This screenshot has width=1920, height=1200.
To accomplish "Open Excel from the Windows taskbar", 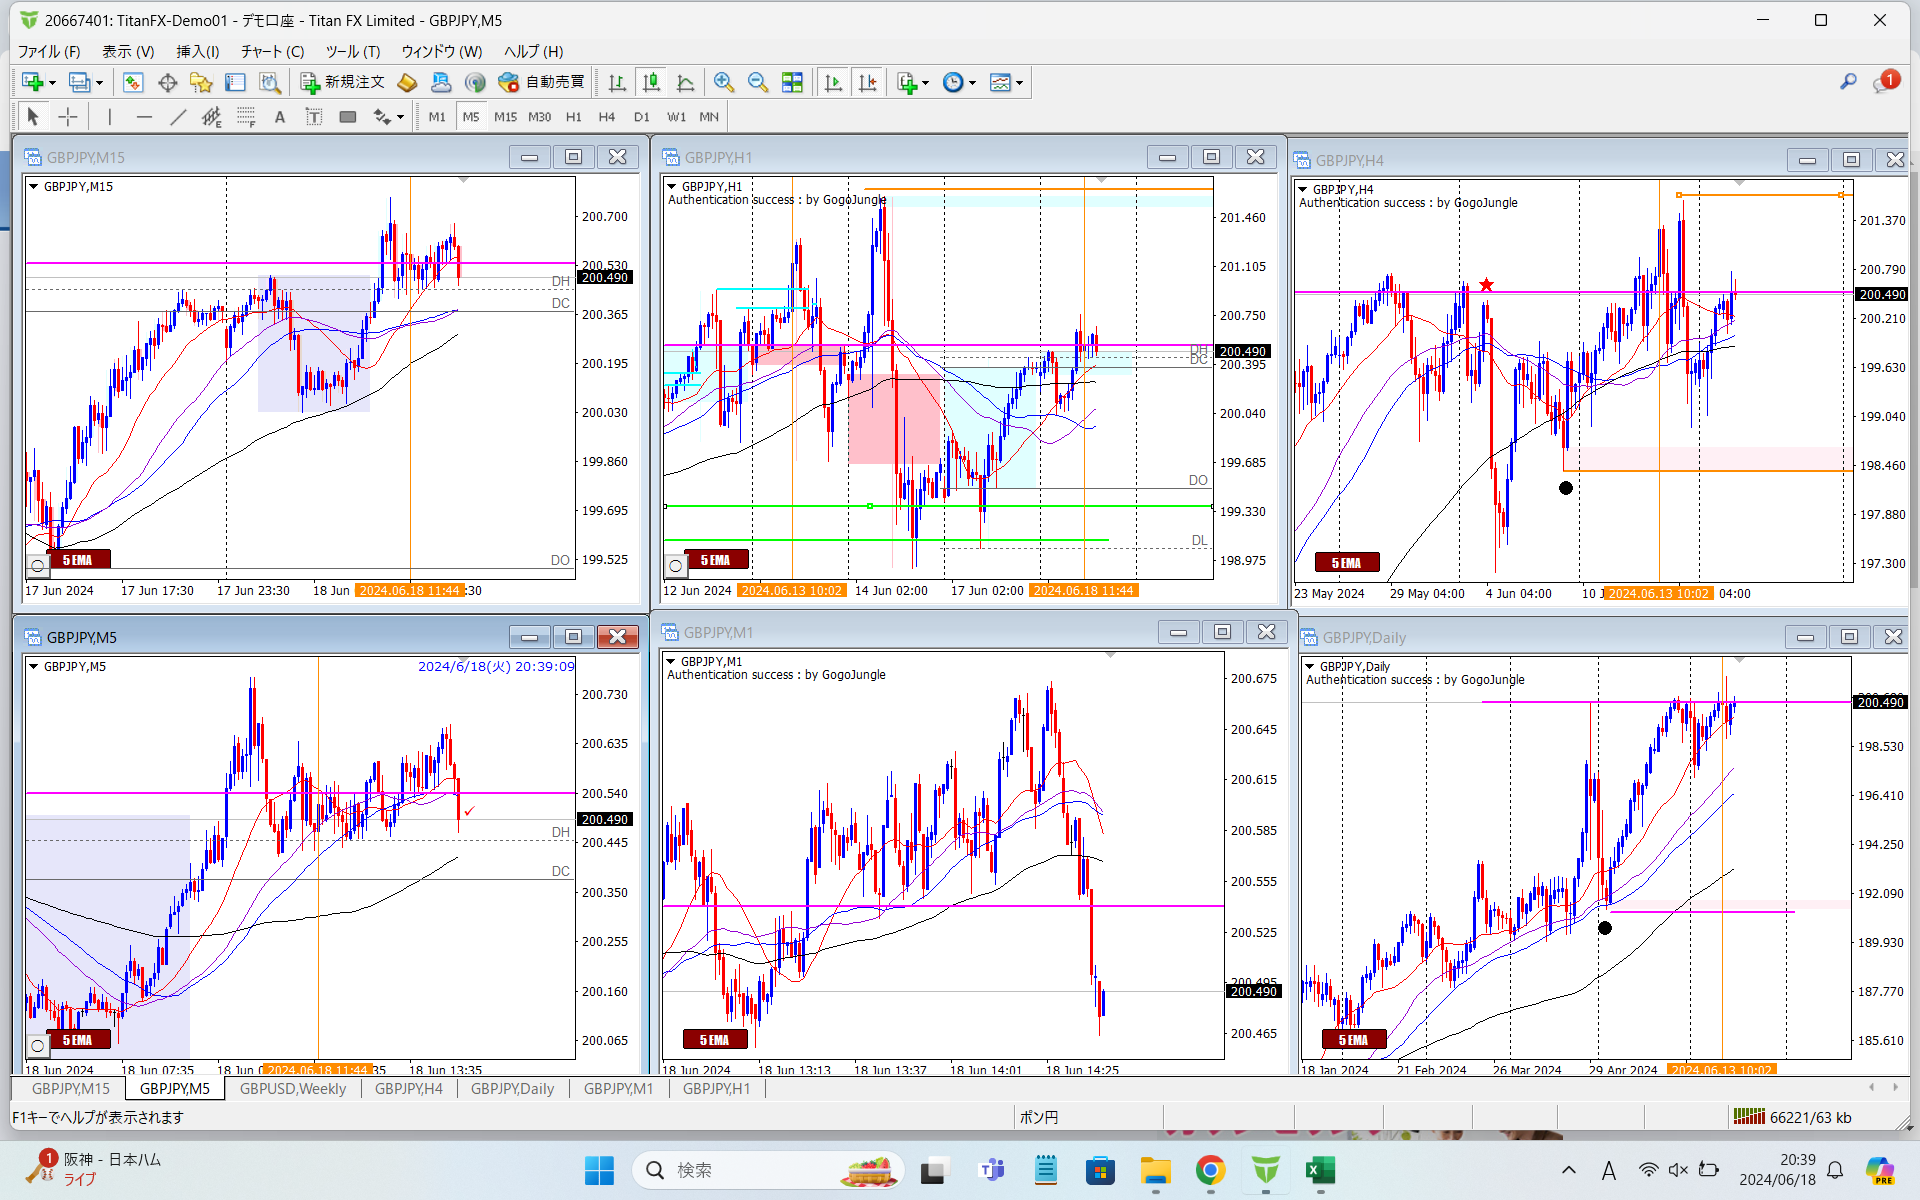I will pyautogui.click(x=1320, y=1170).
